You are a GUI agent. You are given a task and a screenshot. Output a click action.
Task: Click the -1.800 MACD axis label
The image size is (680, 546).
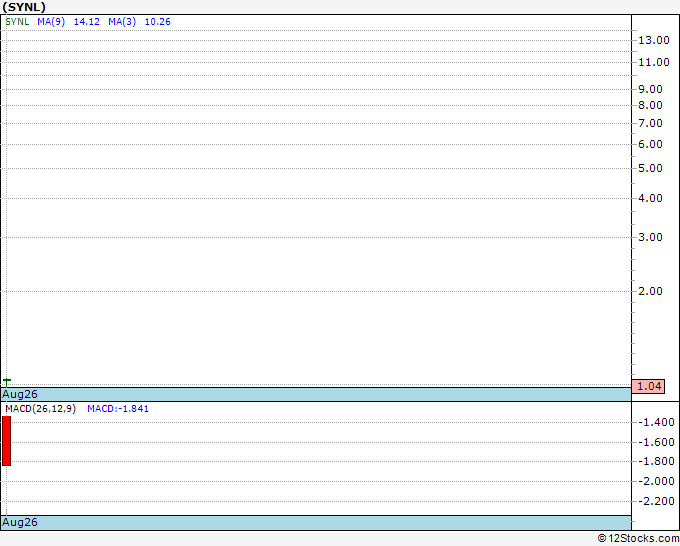tap(657, 461)
